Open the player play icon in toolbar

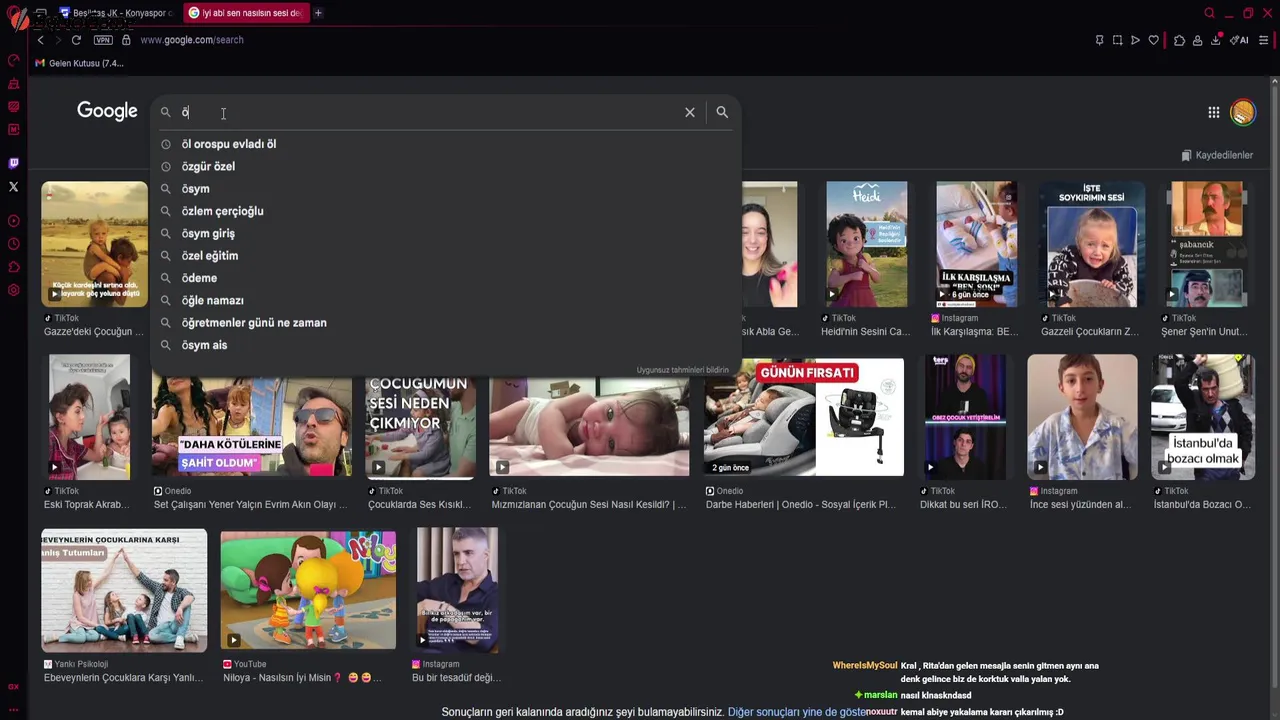[1135, 40]
